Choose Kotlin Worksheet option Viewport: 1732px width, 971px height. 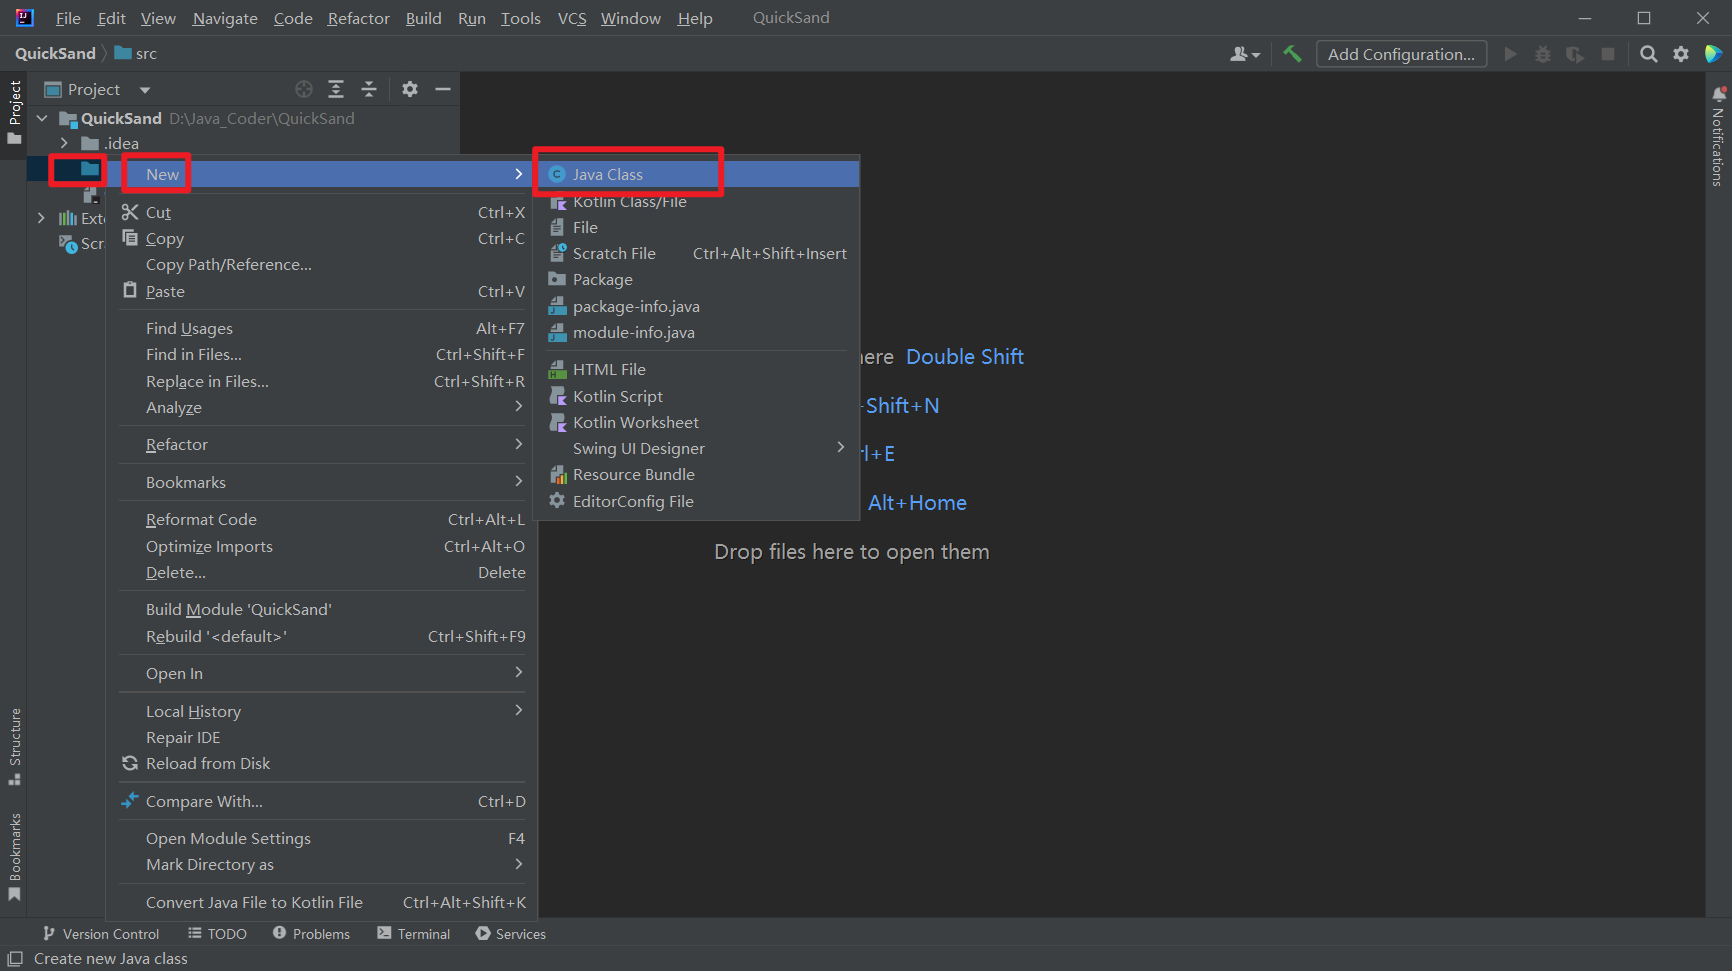697,422
